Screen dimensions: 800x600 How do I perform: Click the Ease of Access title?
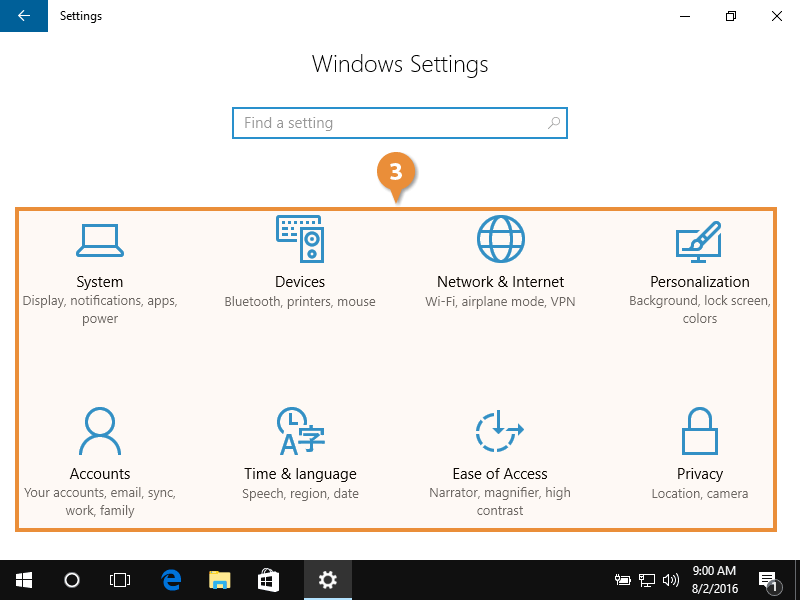[x=500, y=473]
